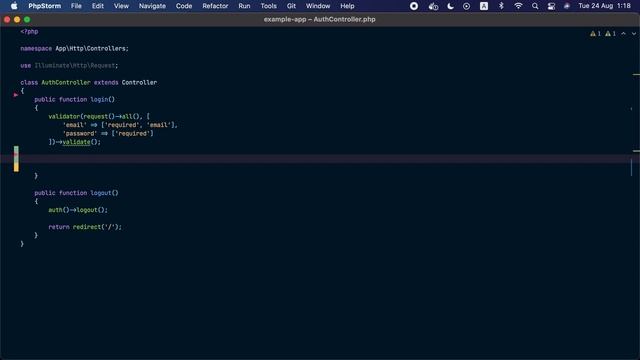Click the 'password' array key

80,133
